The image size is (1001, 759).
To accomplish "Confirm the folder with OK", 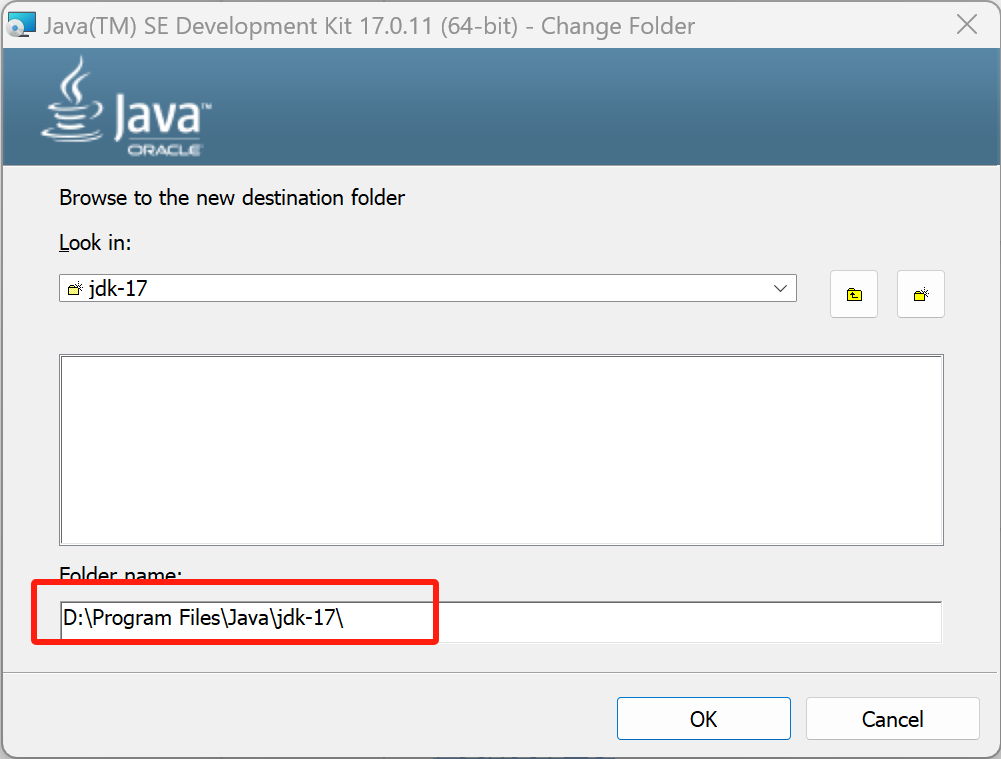I will point(704,719).
